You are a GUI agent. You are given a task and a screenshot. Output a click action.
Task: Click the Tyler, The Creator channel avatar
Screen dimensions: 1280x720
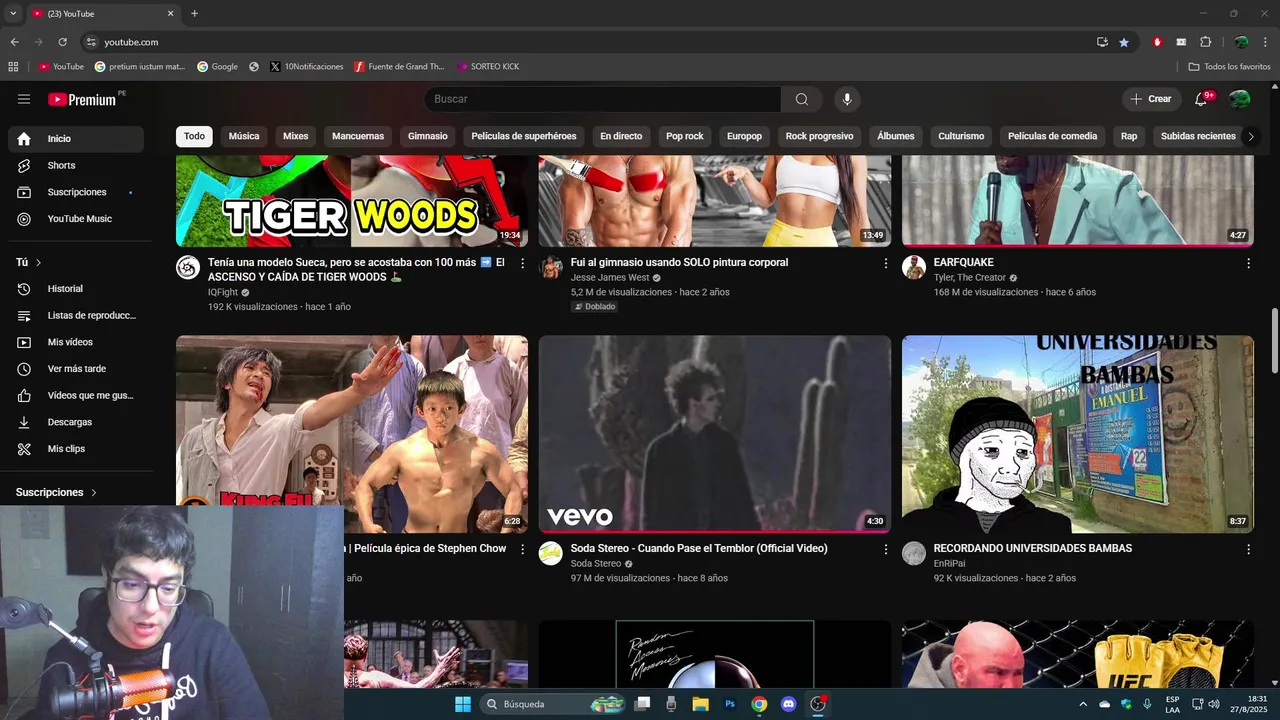[x=914, y=267]
